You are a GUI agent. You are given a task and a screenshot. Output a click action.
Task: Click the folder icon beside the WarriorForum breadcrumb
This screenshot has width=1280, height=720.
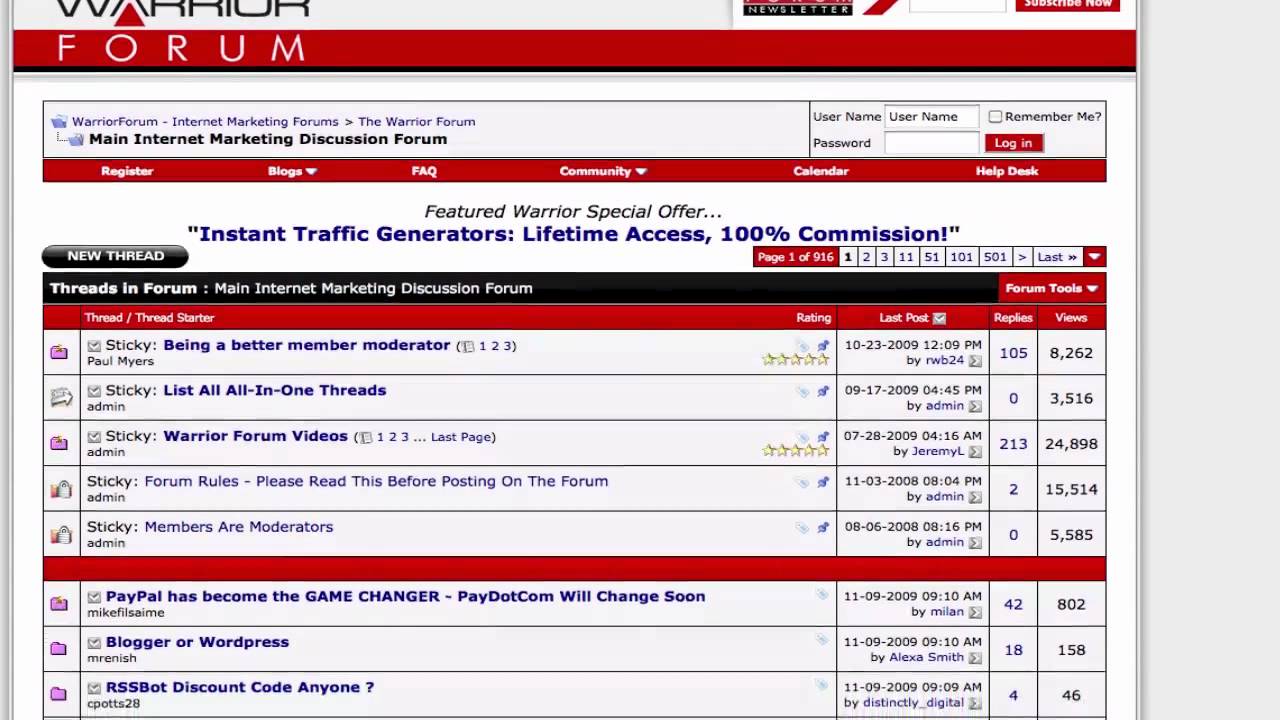pos(59,122)
